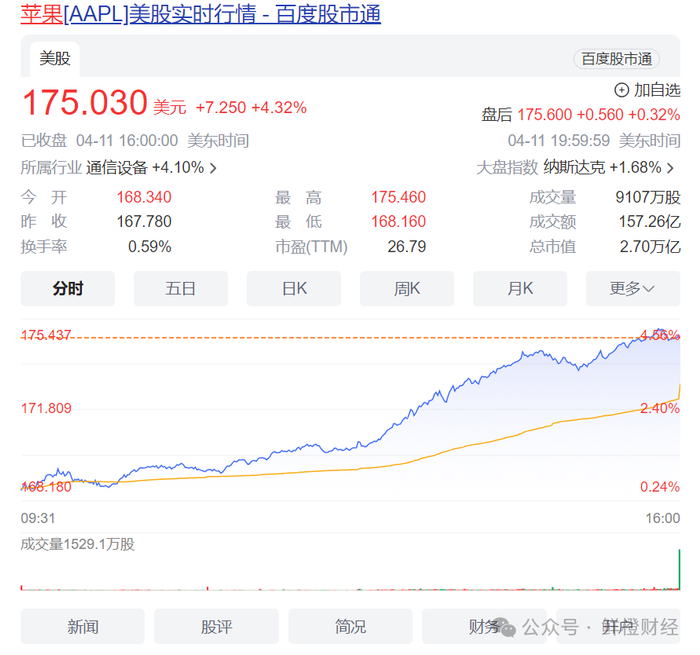Click the 175.437 chart axis label
700x655 pixels.
(46, 335)
